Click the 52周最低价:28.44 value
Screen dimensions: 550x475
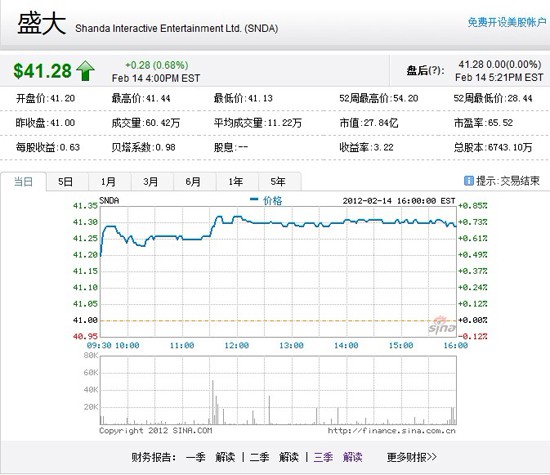(x=493, y=98)
